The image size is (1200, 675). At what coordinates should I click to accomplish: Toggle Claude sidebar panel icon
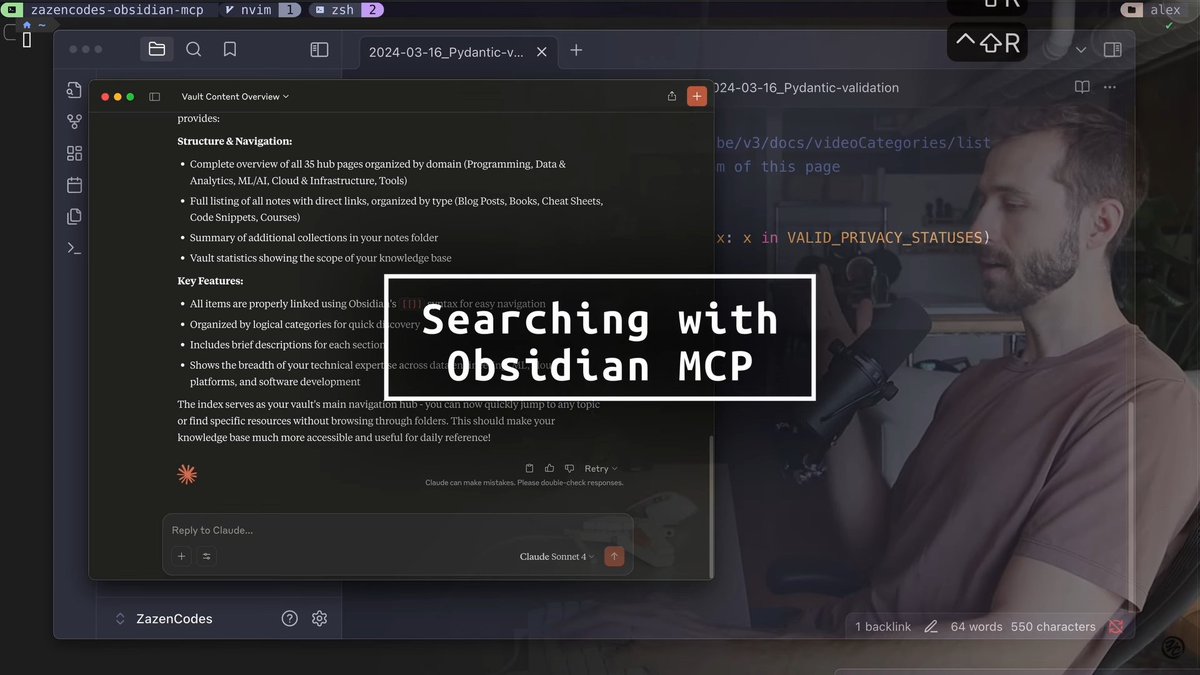(x=155, y=97)
